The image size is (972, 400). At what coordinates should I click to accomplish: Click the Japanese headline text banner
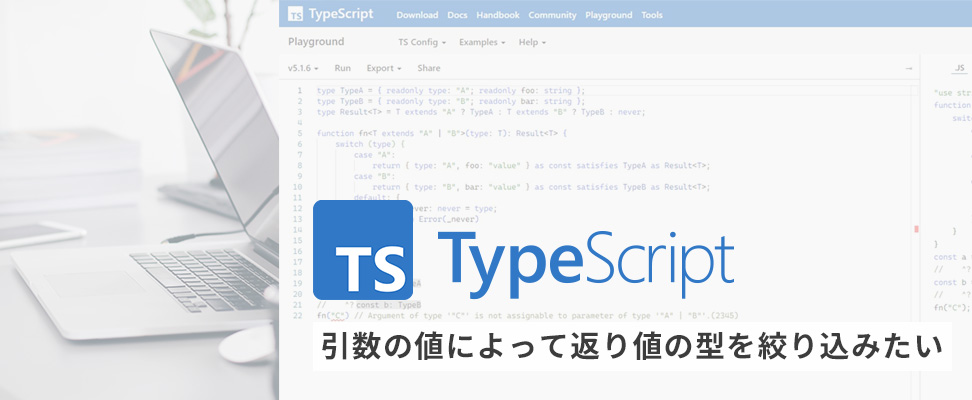(x=632, y=347)
